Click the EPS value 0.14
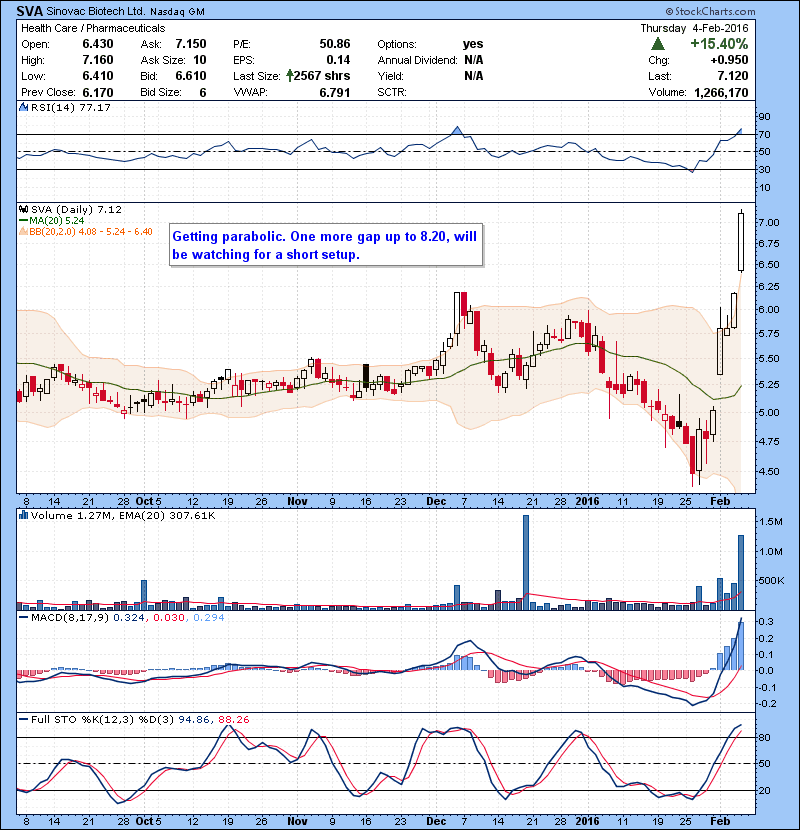800x830 pixels. (338, 60)
